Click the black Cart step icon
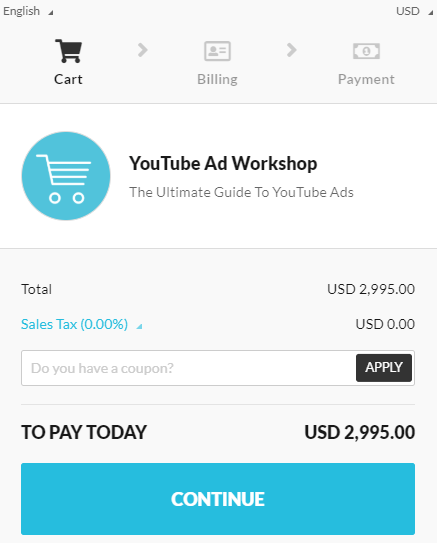Image resolution: width=437 pixels, height=543 pixels. (69, 51)
